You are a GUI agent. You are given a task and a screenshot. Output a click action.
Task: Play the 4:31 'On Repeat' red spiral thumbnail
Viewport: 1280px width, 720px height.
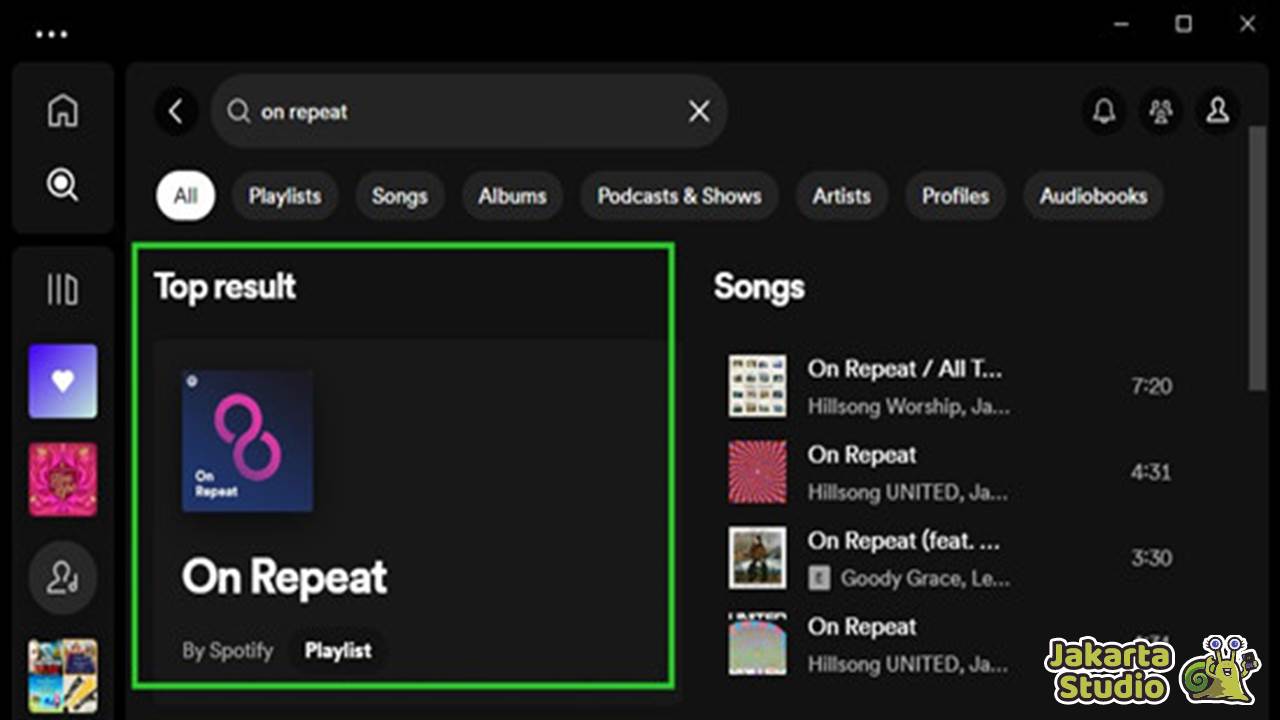pyautogui.click(x=757, y=472)
